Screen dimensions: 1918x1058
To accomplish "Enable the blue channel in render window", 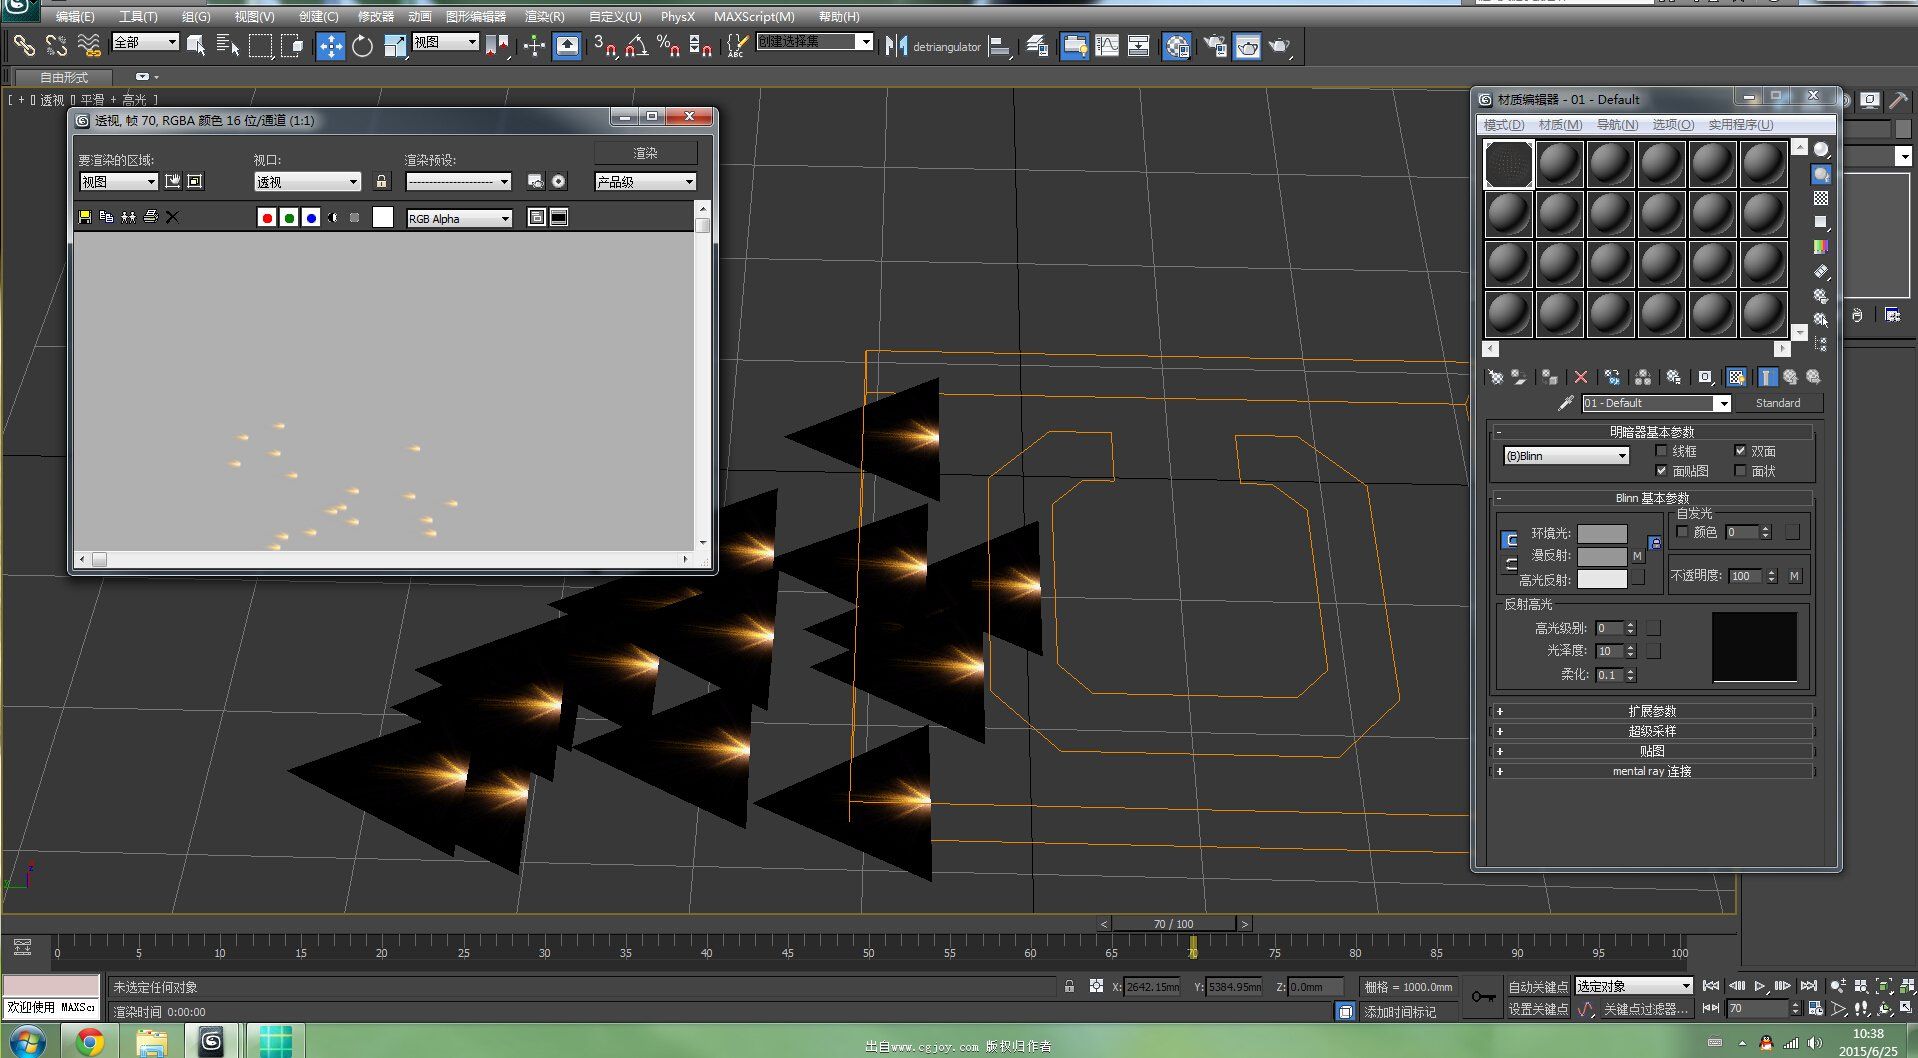I will click(311, 218).
